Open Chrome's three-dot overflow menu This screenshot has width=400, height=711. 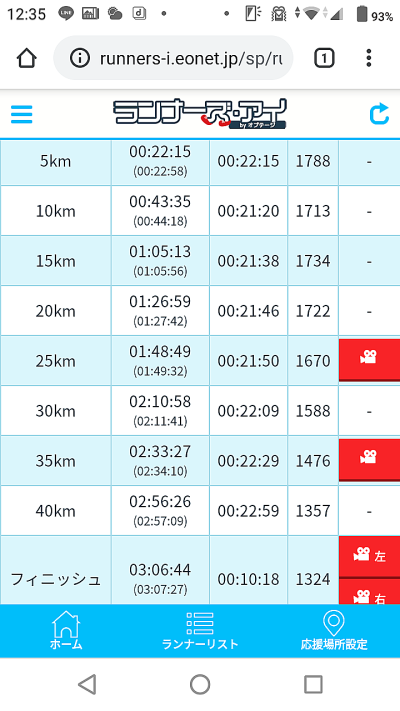369,58
